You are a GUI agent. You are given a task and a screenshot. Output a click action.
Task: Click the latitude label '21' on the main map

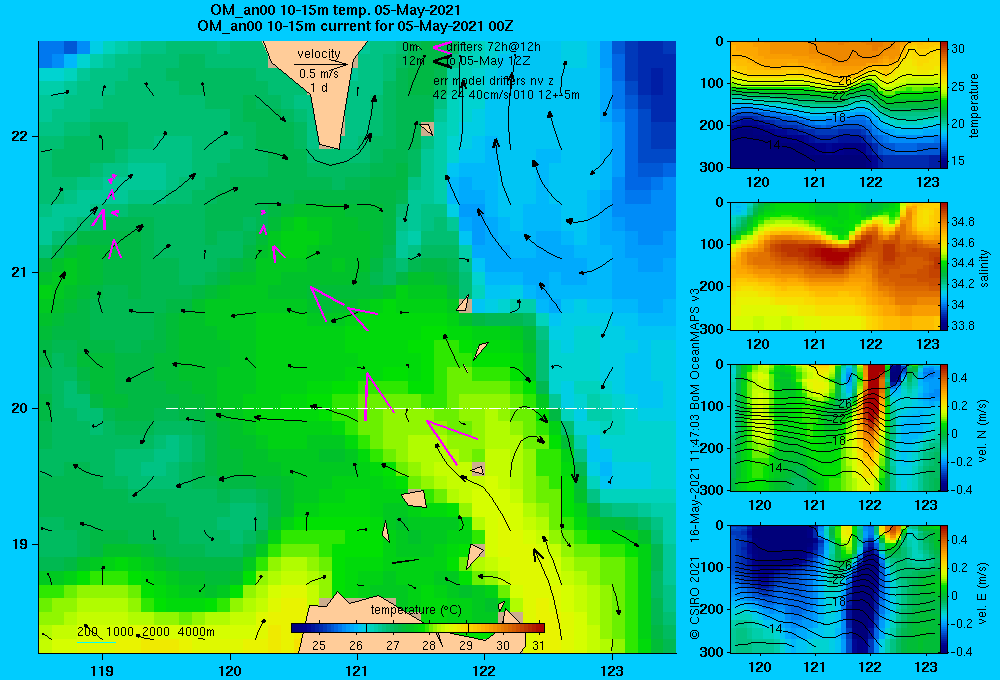(x=19, y=272)
